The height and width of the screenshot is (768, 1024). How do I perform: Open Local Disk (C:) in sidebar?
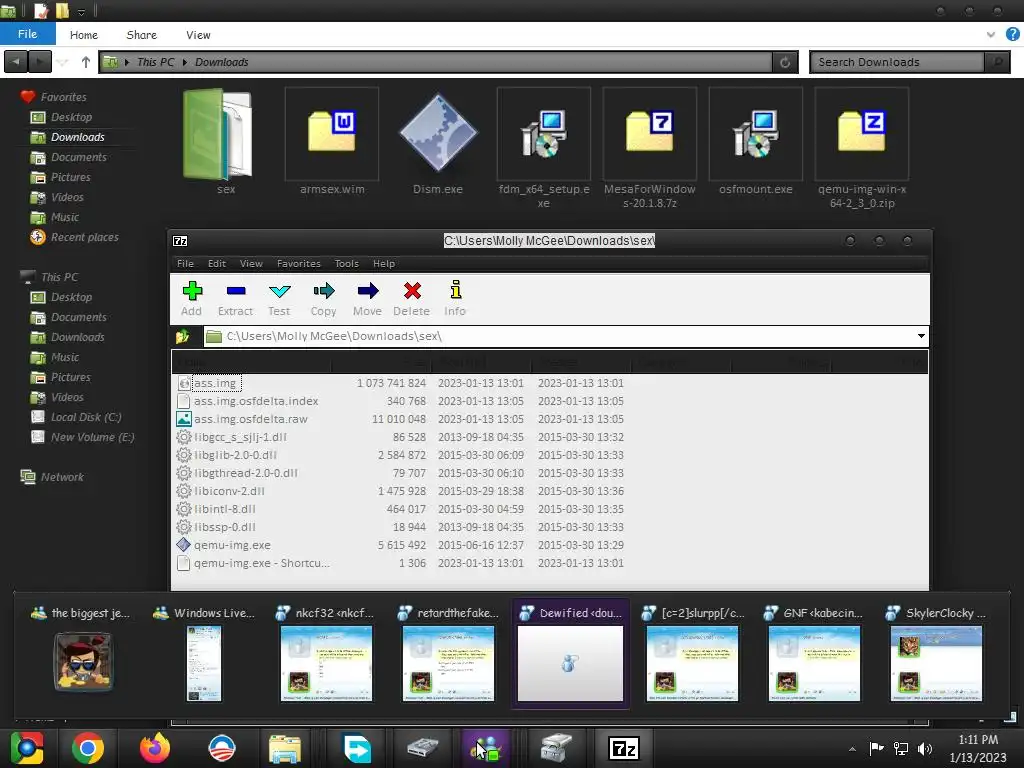(x=77, y=417)
